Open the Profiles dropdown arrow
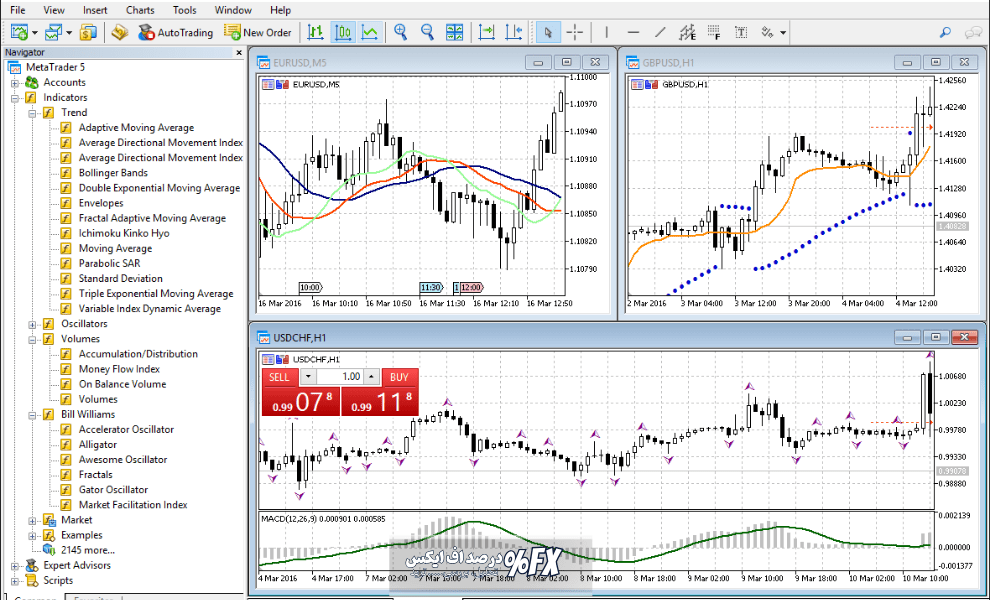990x600 pixels. point(69,33)
